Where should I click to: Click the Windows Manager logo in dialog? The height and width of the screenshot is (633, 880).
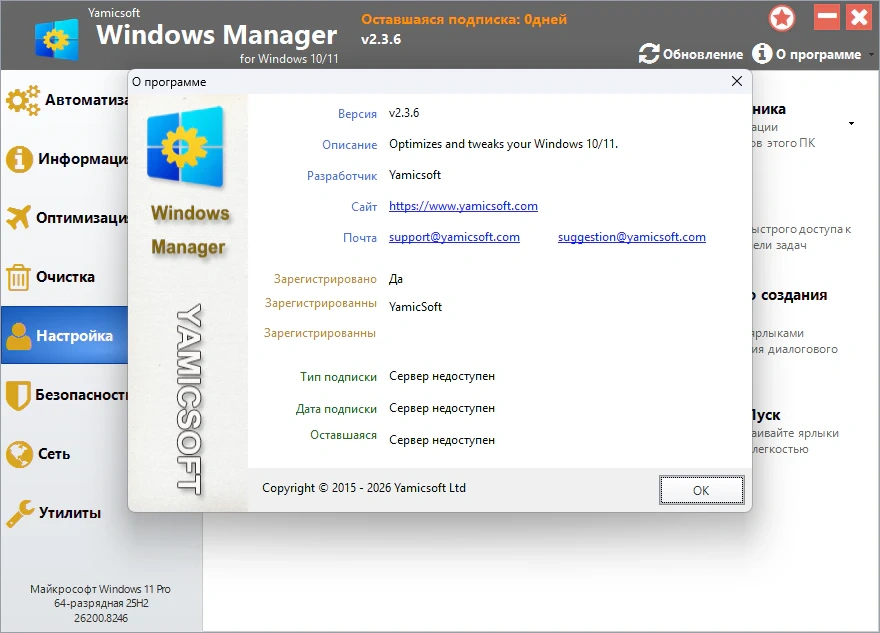pyautogui.click(x=186, y=147)
